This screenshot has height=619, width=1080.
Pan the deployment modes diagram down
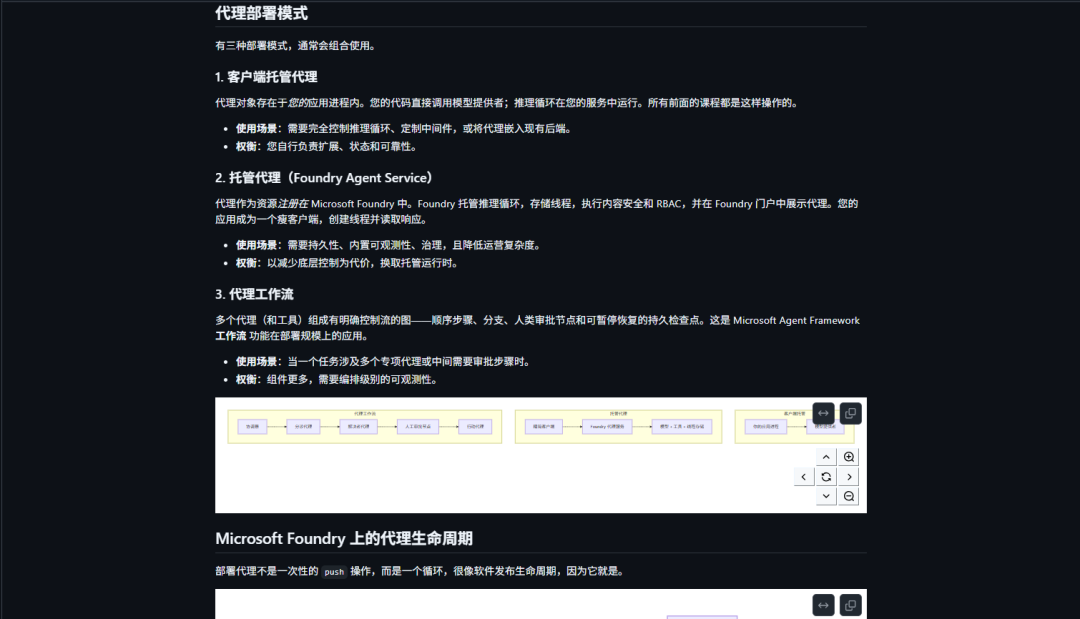coord(826,496)
